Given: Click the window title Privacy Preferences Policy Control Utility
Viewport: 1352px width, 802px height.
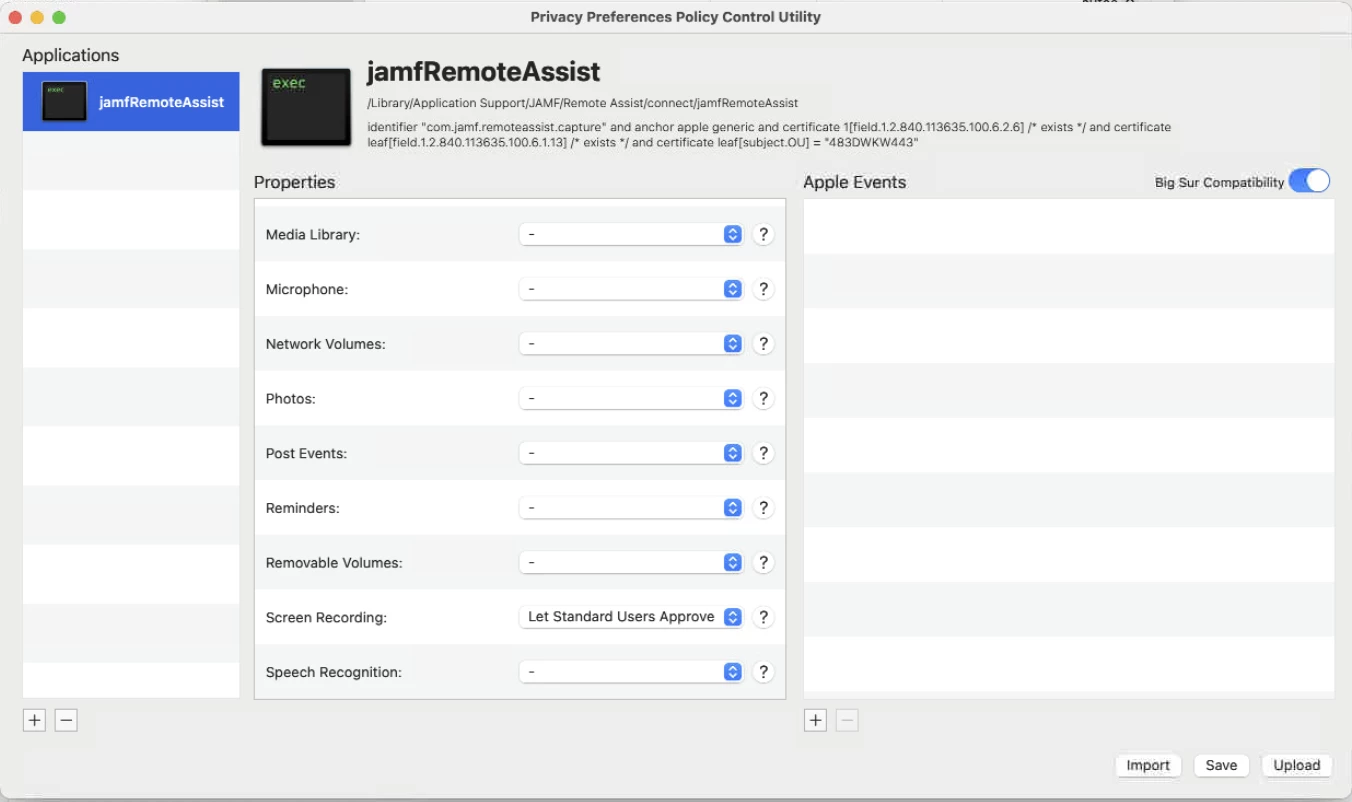Looking at the screenshot, I should pos(676,17).
